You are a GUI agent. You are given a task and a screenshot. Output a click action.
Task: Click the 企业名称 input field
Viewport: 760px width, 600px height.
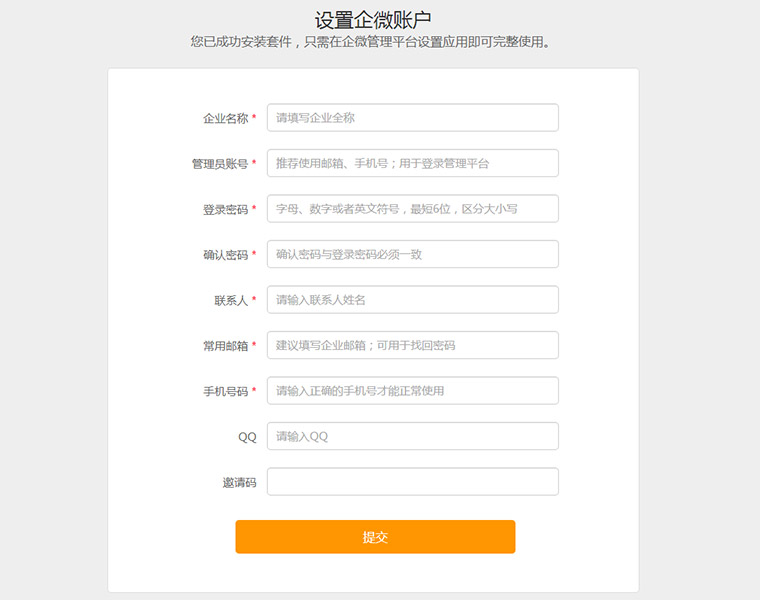(x=412, y=118)
